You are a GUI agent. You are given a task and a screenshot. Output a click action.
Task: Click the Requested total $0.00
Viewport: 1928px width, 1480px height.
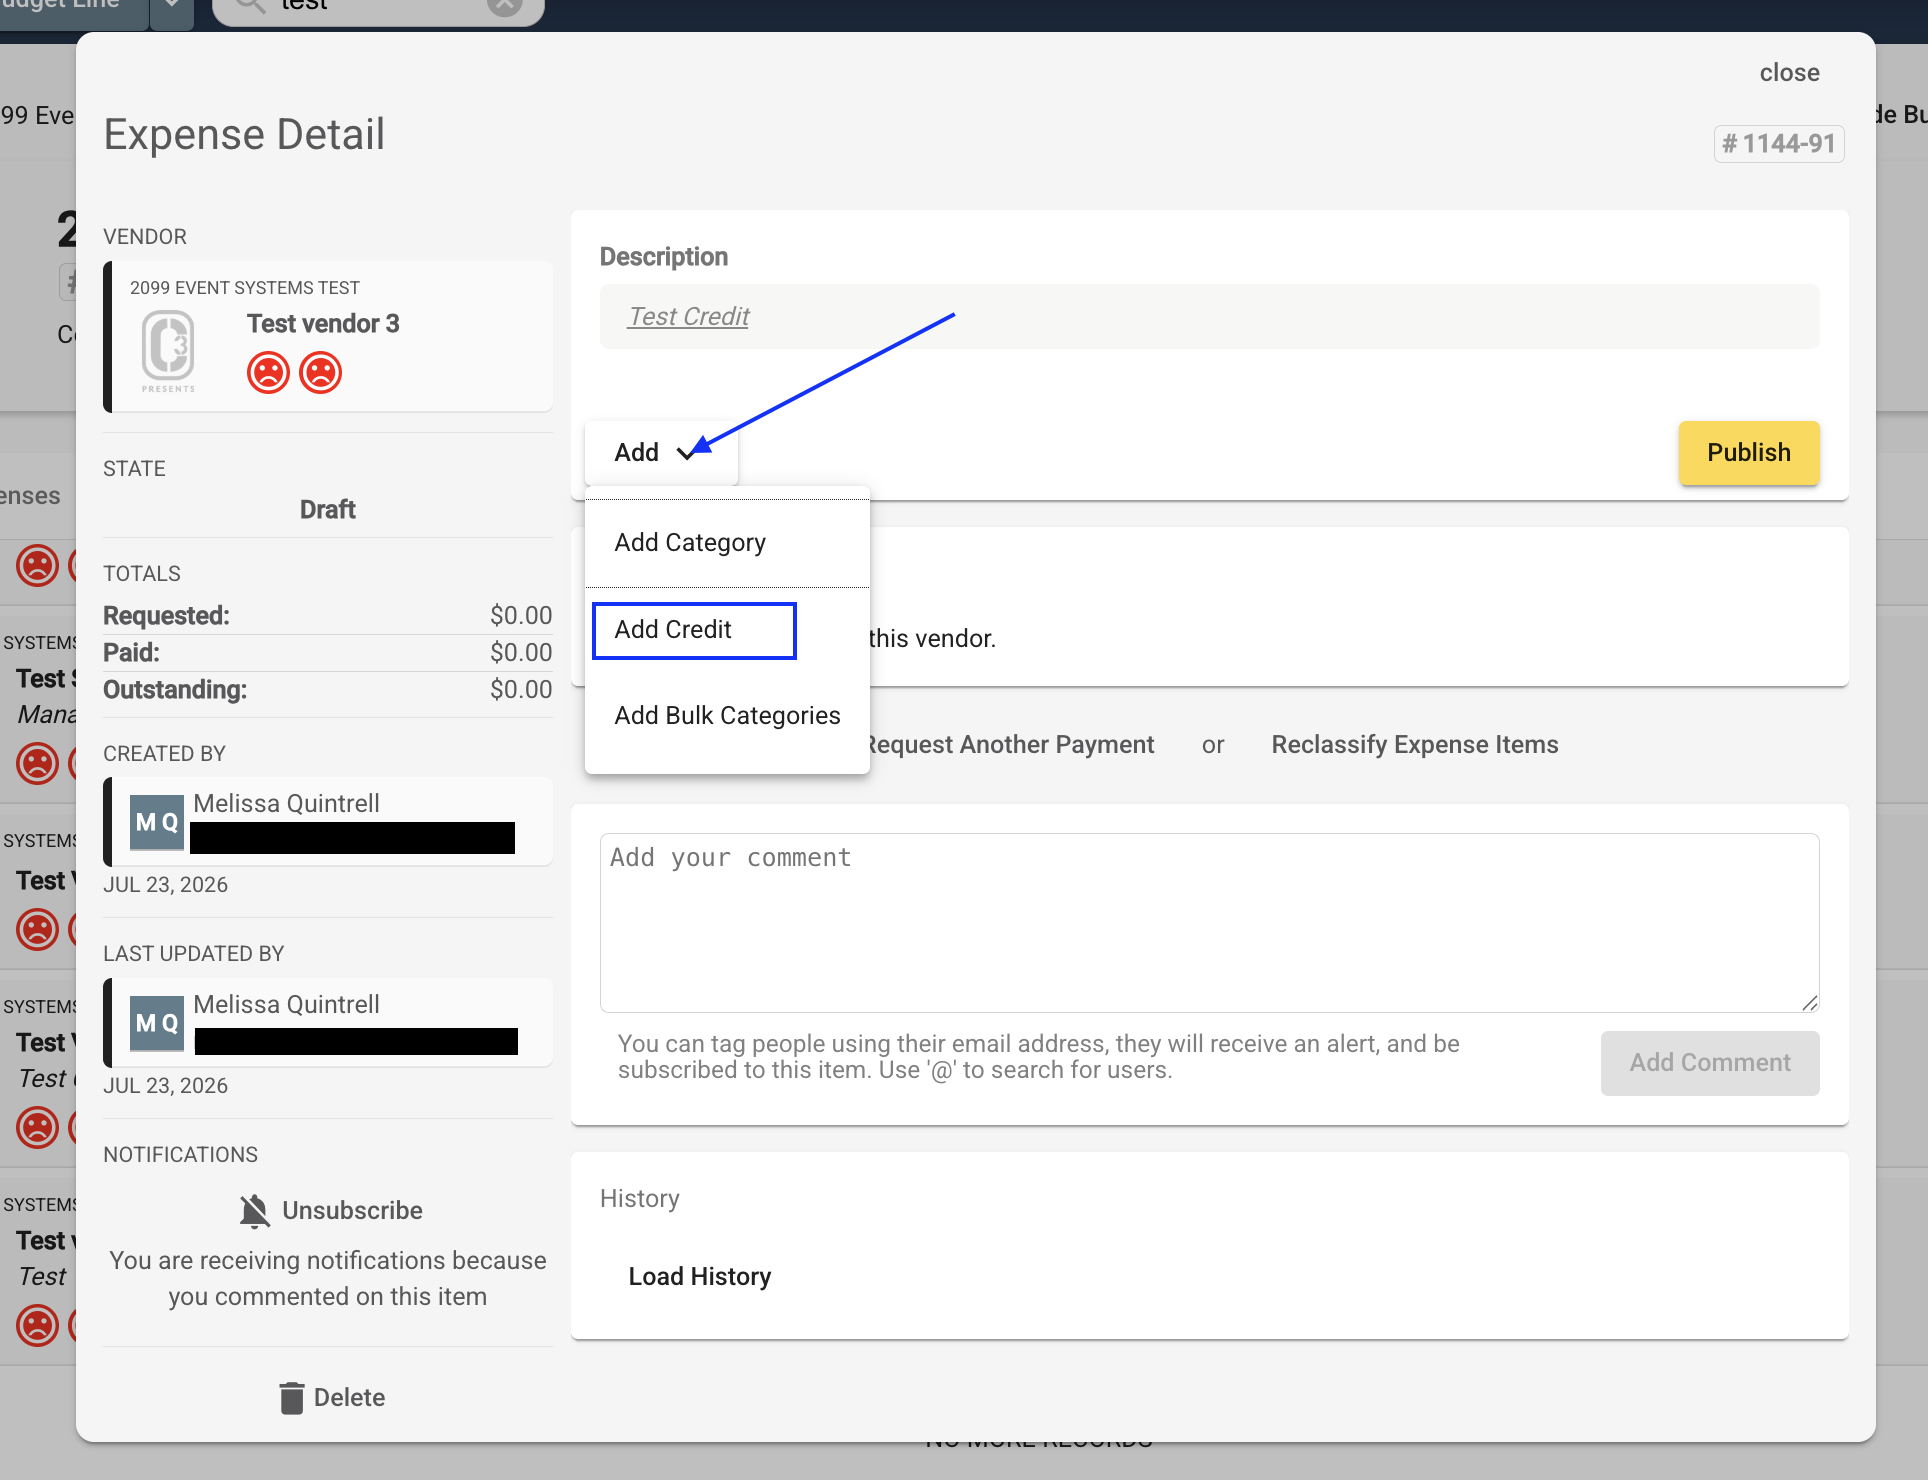click(521, 616)
